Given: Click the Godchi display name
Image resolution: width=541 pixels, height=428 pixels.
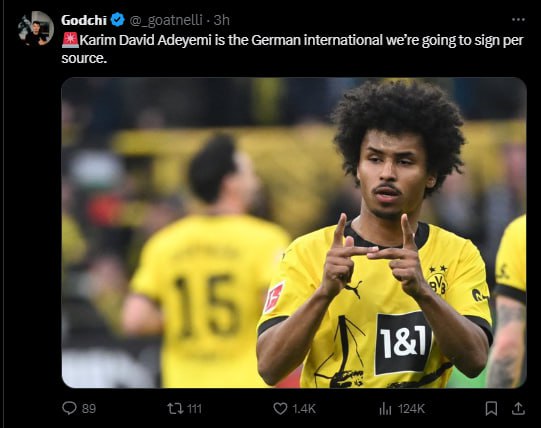Looking at the screenshot, I should 84,20.
